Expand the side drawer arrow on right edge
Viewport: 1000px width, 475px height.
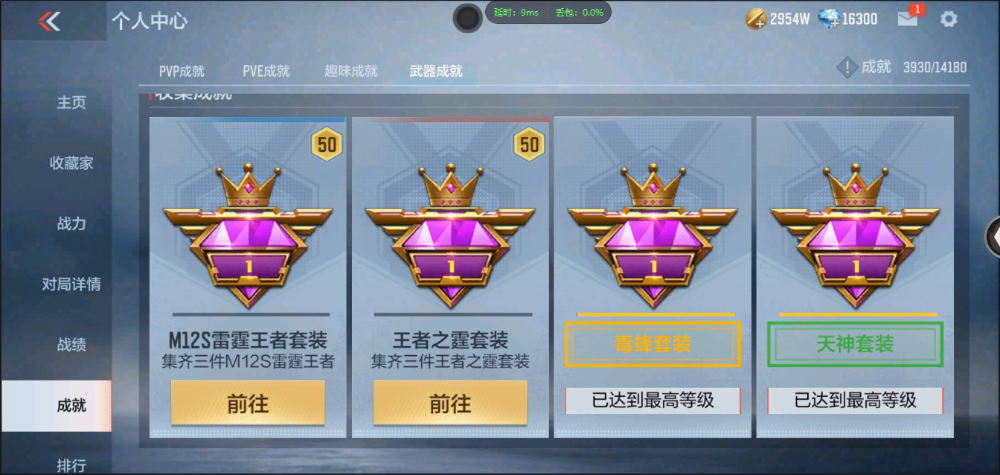(x=994, y=237)
